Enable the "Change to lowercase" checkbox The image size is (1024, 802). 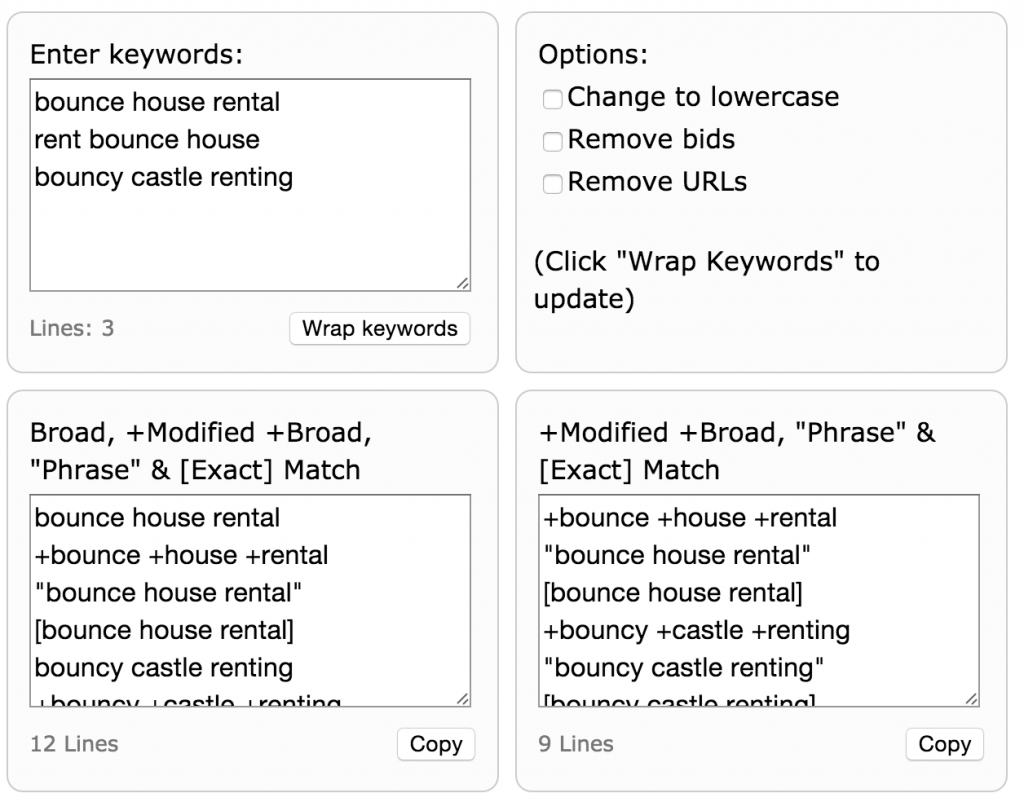(552, 99)
